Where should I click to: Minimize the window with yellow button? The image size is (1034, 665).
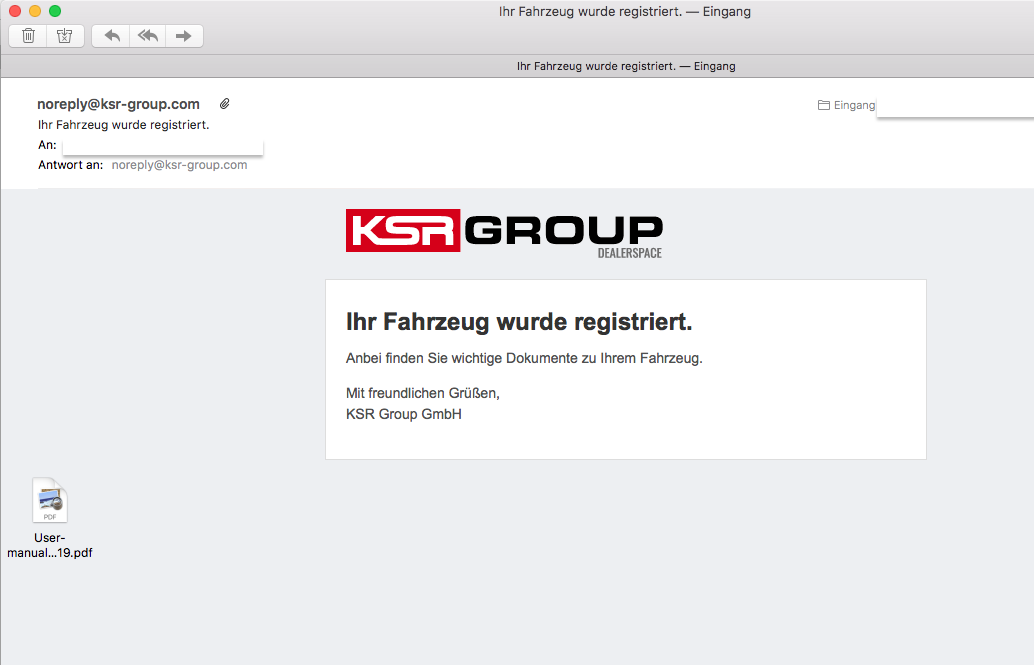click(35, 11)
